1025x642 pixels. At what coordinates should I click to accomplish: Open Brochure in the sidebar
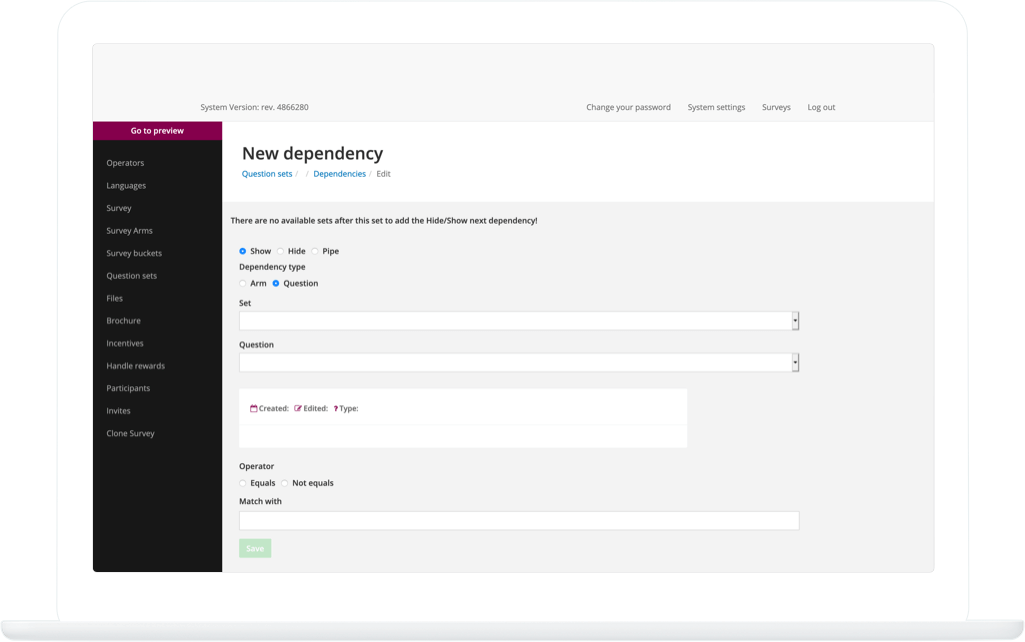click(124, 321)
